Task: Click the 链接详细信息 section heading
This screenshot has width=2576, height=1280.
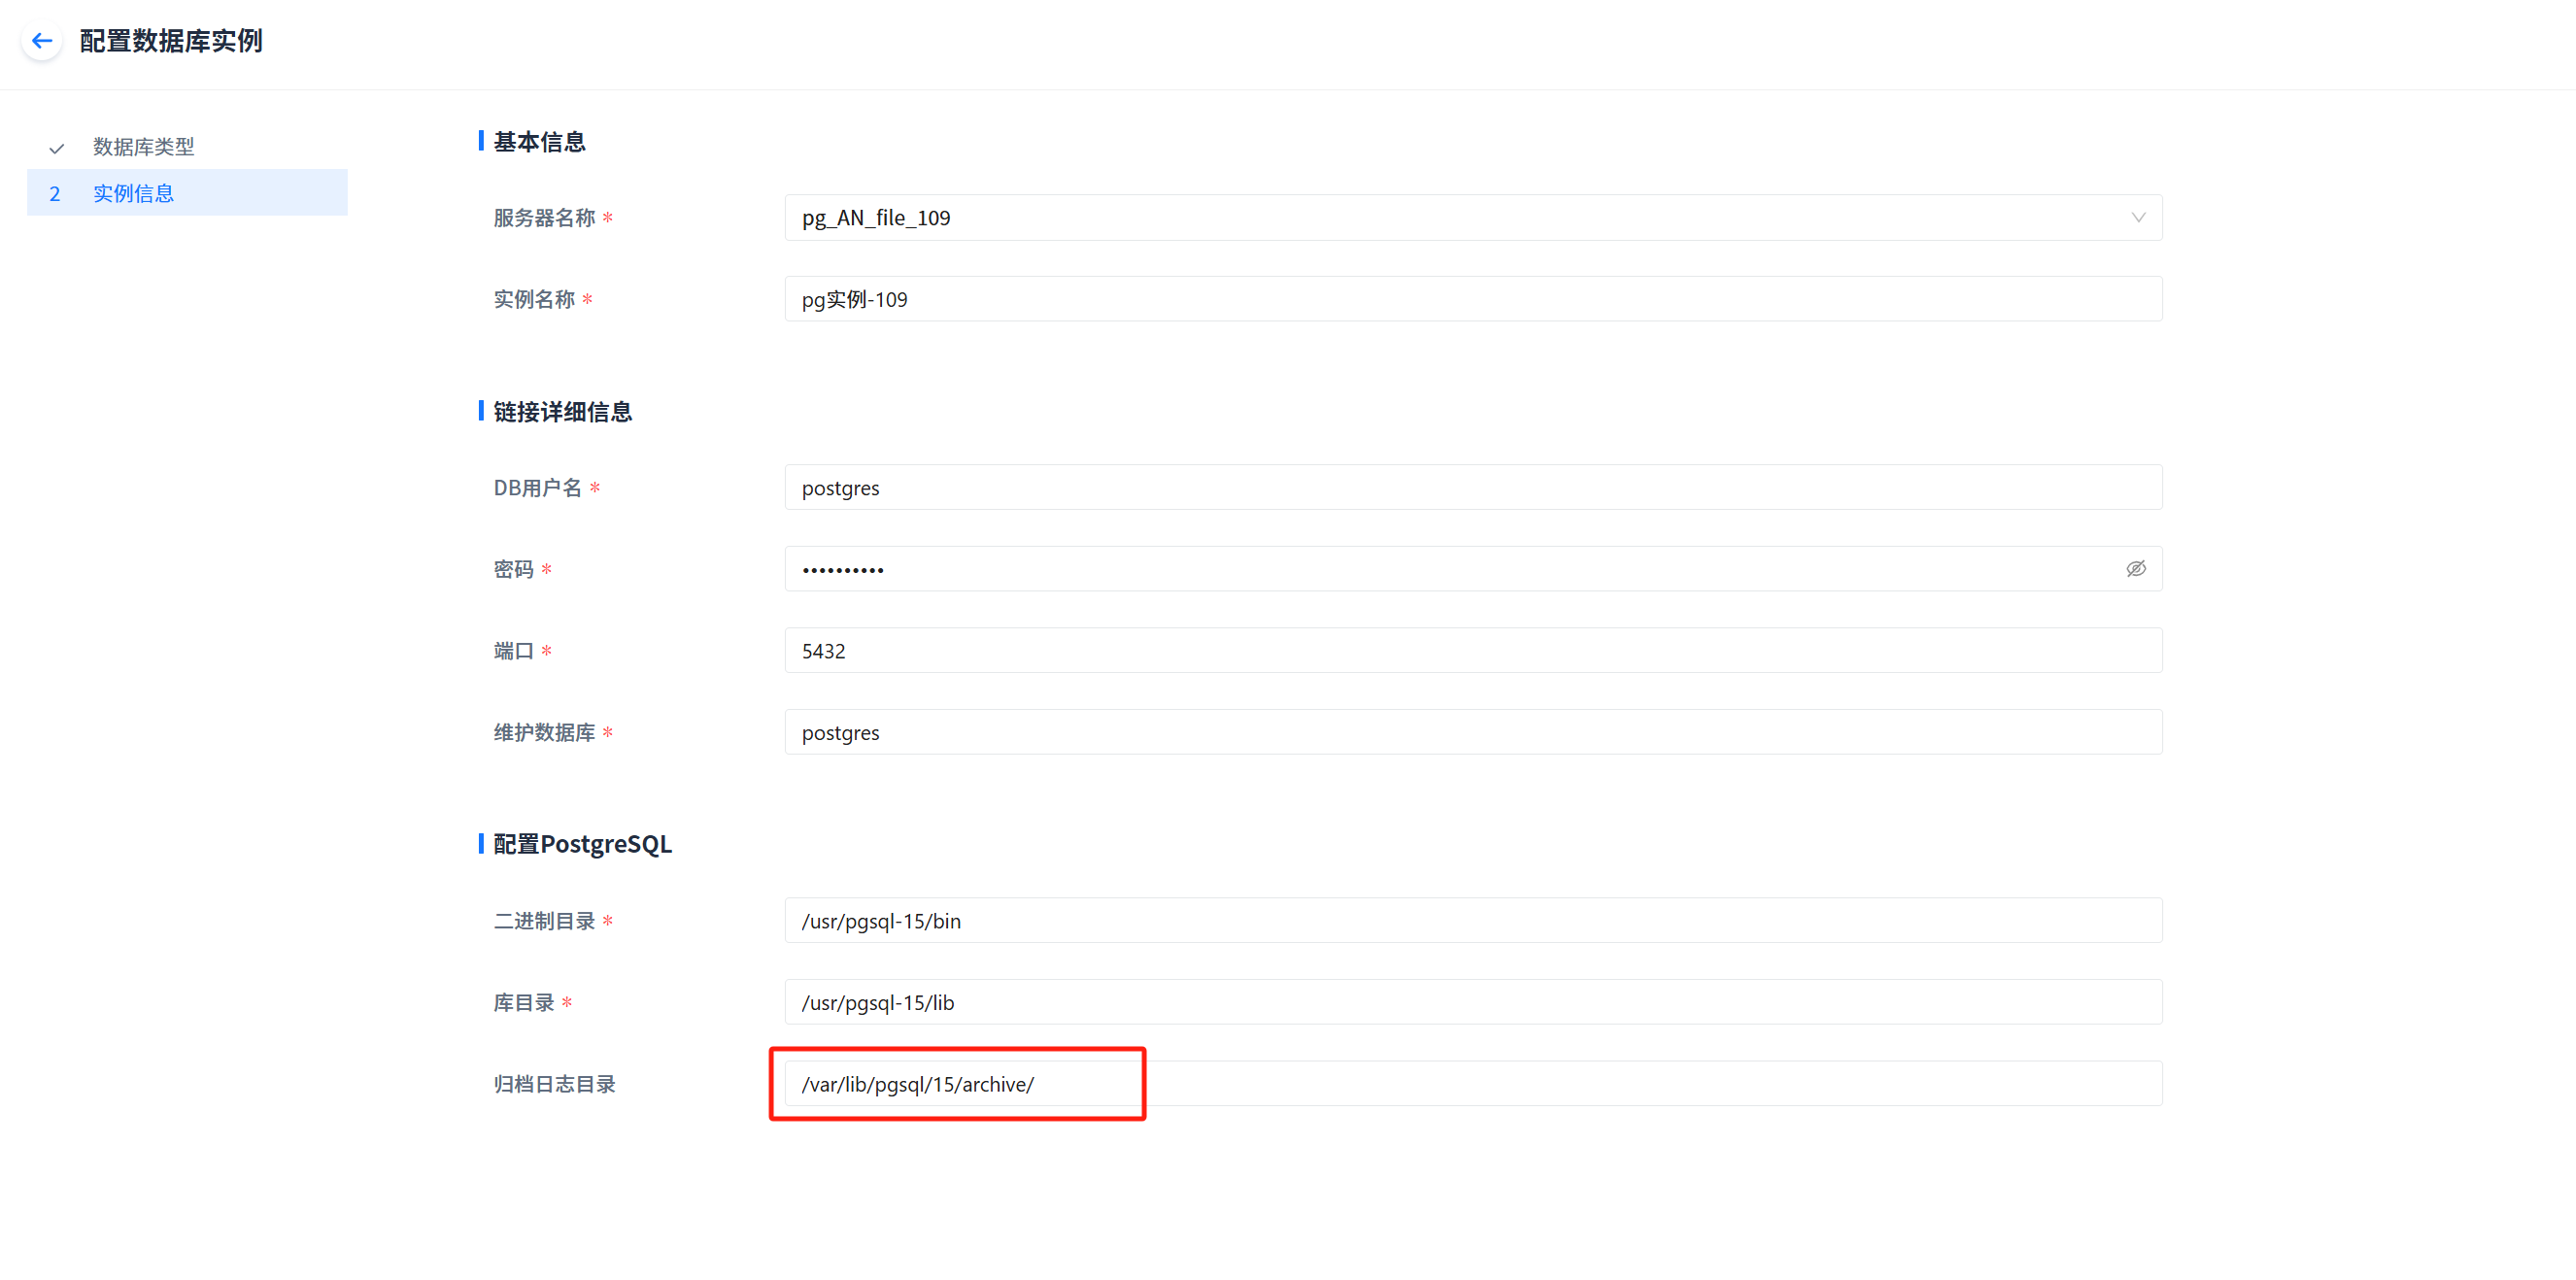Action: [562, 412]
